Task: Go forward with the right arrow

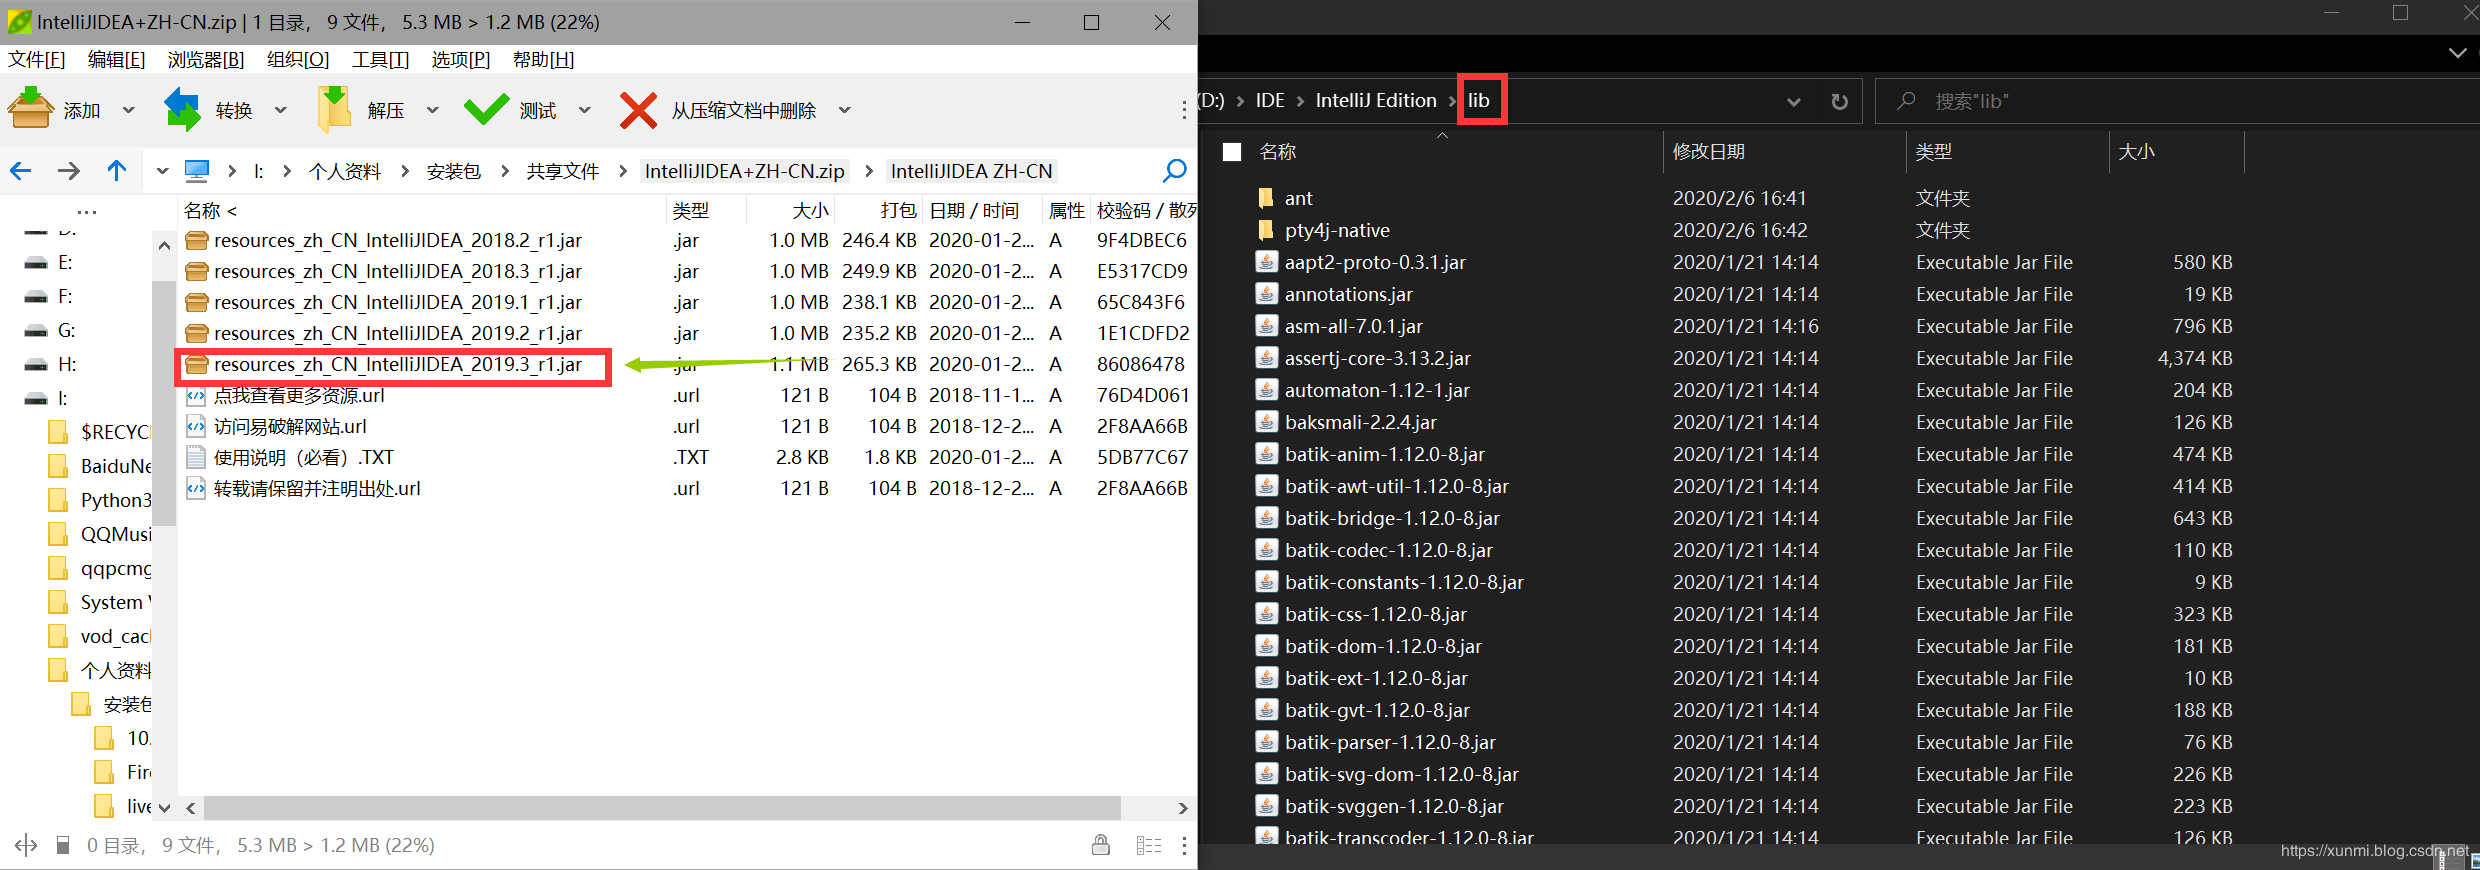Action: 69,171
